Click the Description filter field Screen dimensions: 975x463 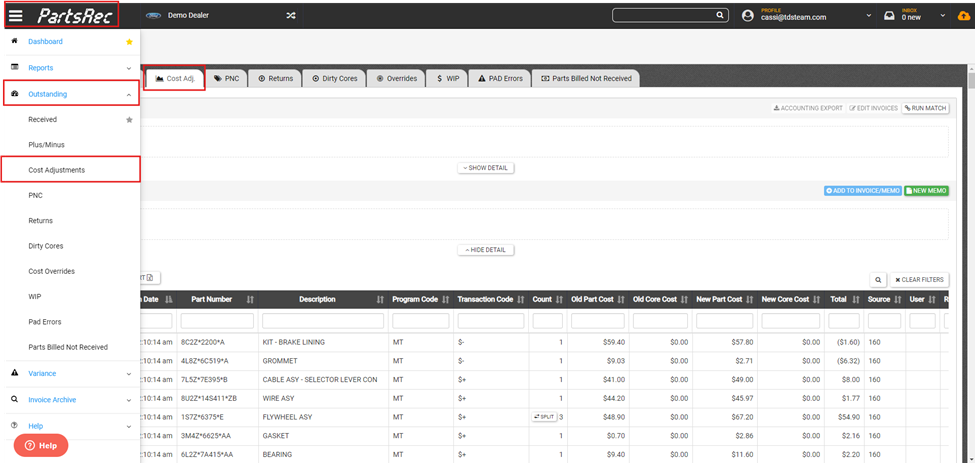(x=323, y=321)
